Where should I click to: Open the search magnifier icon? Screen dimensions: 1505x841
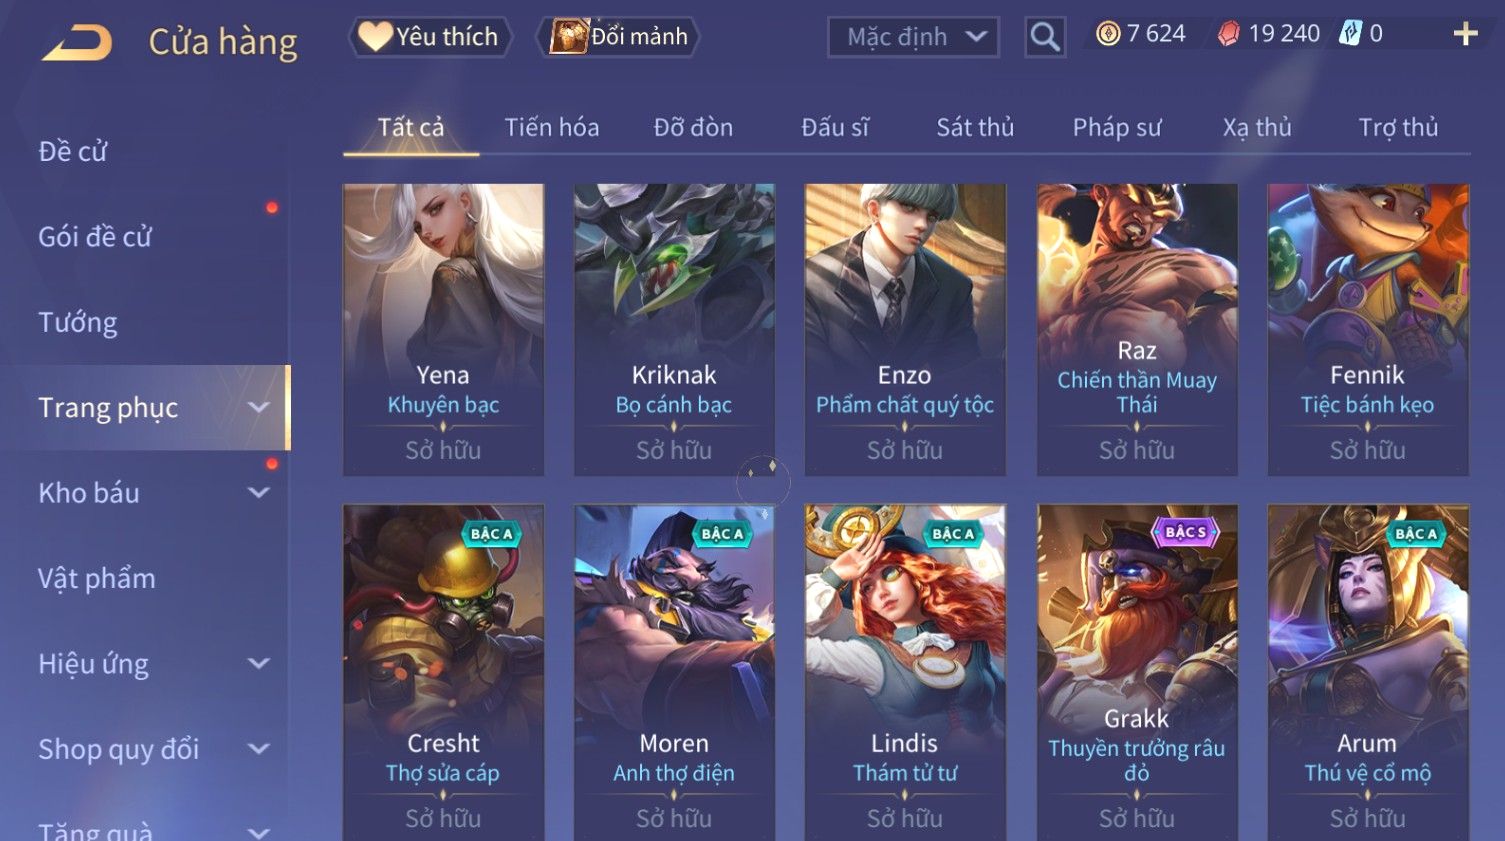pyautogui.click(x=1045, y=37)
